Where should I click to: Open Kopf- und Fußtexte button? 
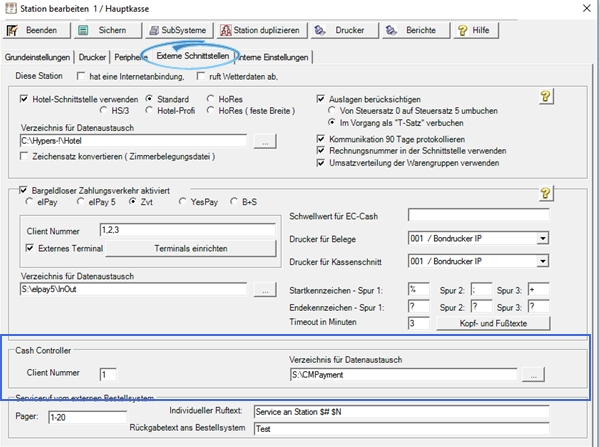pyautogui.click(x=493, y=323)
